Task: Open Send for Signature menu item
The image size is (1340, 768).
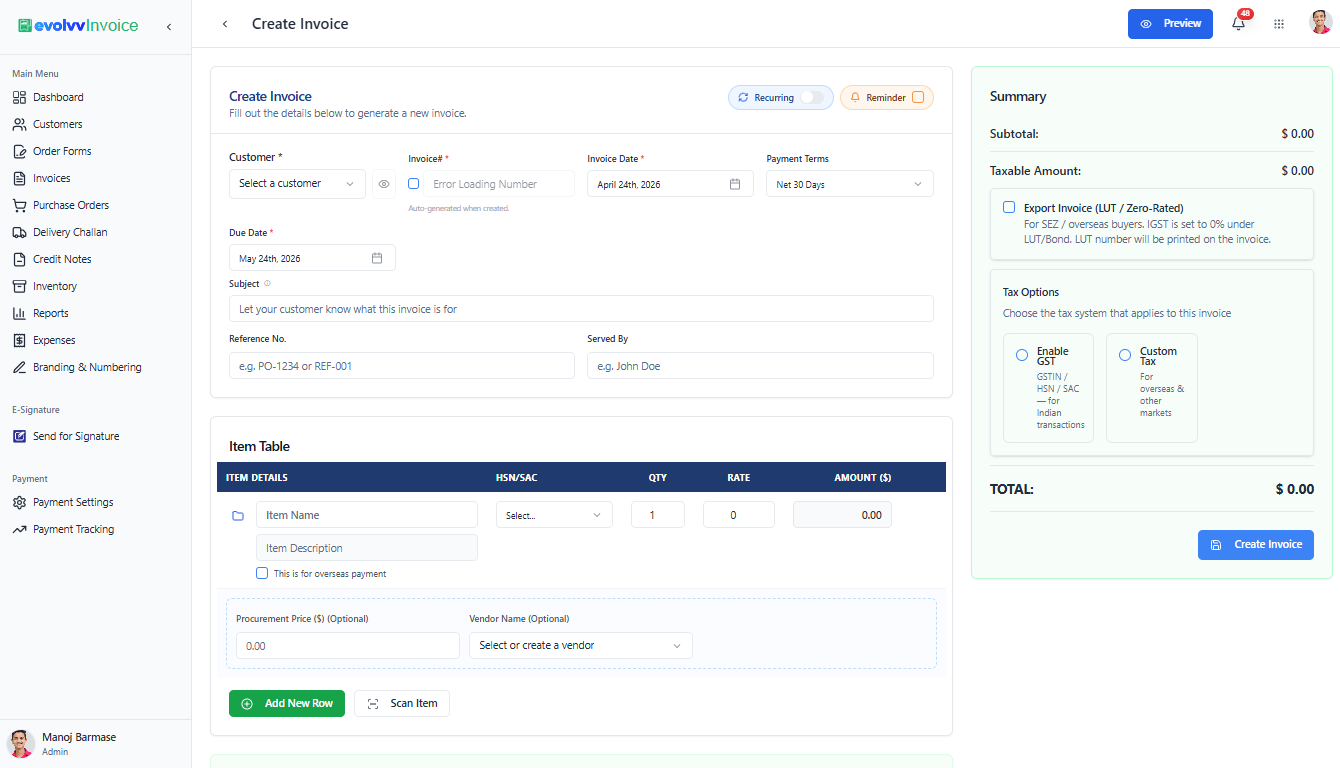Action: (76, 436)
